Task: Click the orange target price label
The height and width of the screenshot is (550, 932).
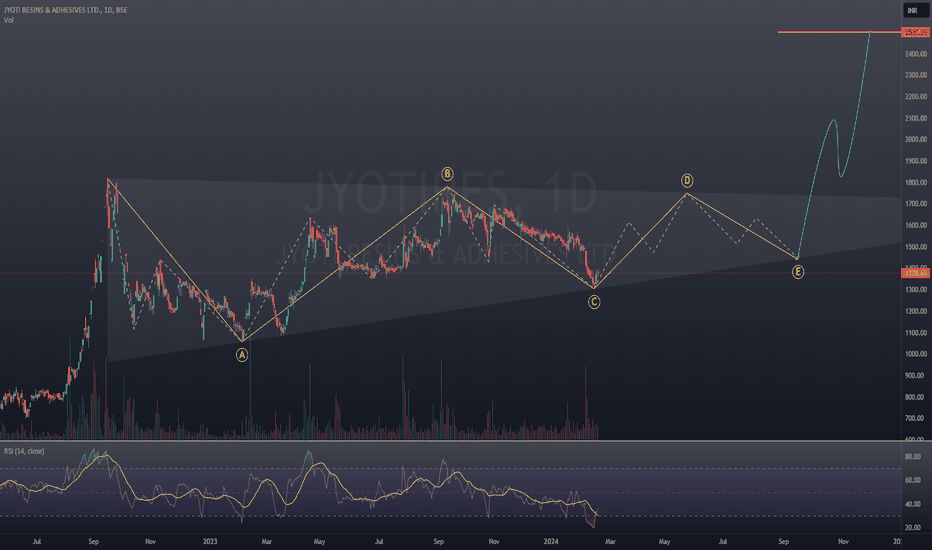Action: (915, 32)
